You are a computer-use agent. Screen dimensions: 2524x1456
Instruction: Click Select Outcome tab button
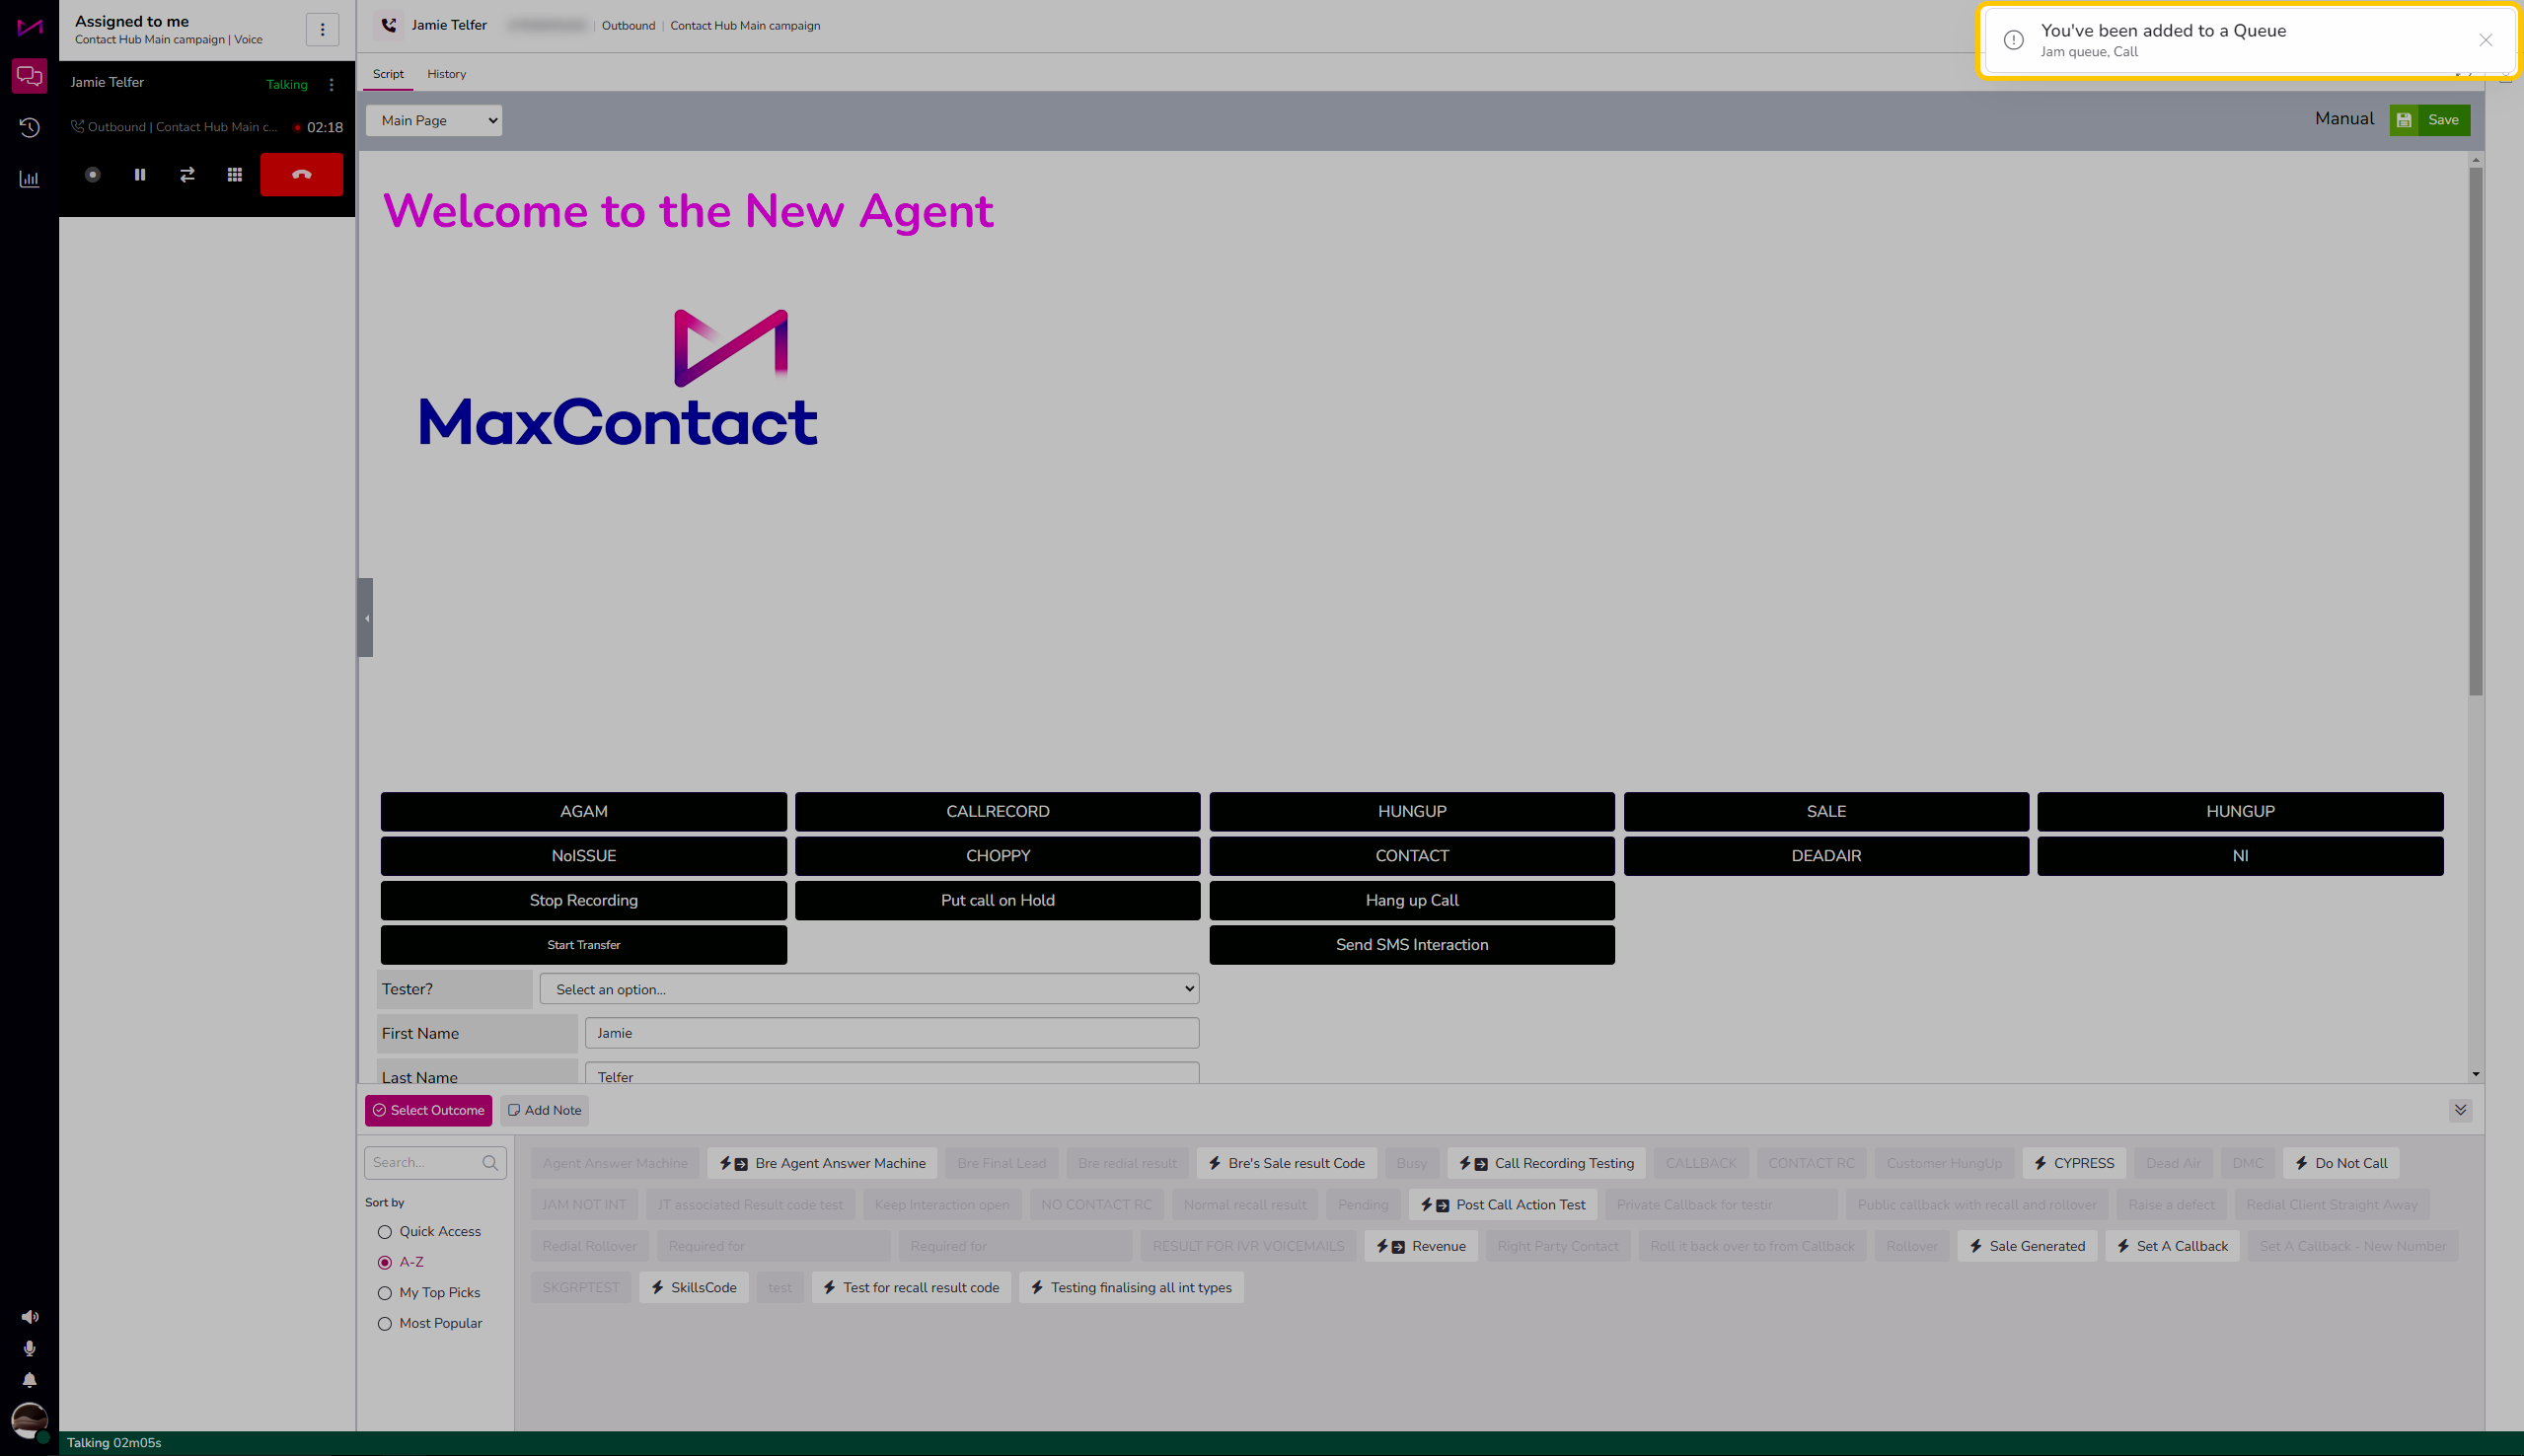[x=428, y=1110]
